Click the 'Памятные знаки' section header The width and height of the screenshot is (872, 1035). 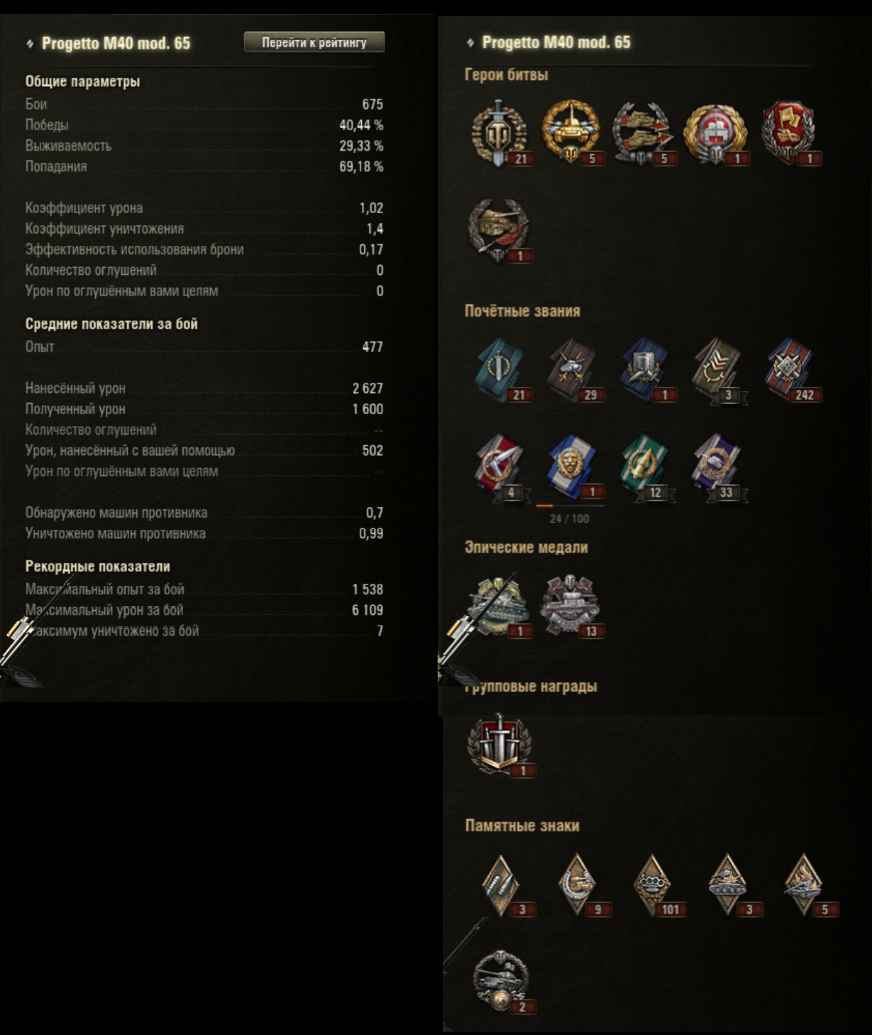pyautogui.click(x=522, y=826)
